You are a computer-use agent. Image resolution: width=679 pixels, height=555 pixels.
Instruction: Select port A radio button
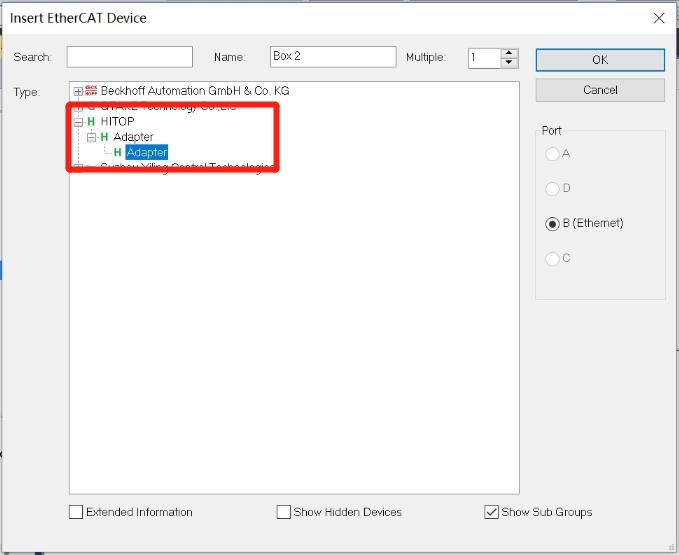pos(552,154)
